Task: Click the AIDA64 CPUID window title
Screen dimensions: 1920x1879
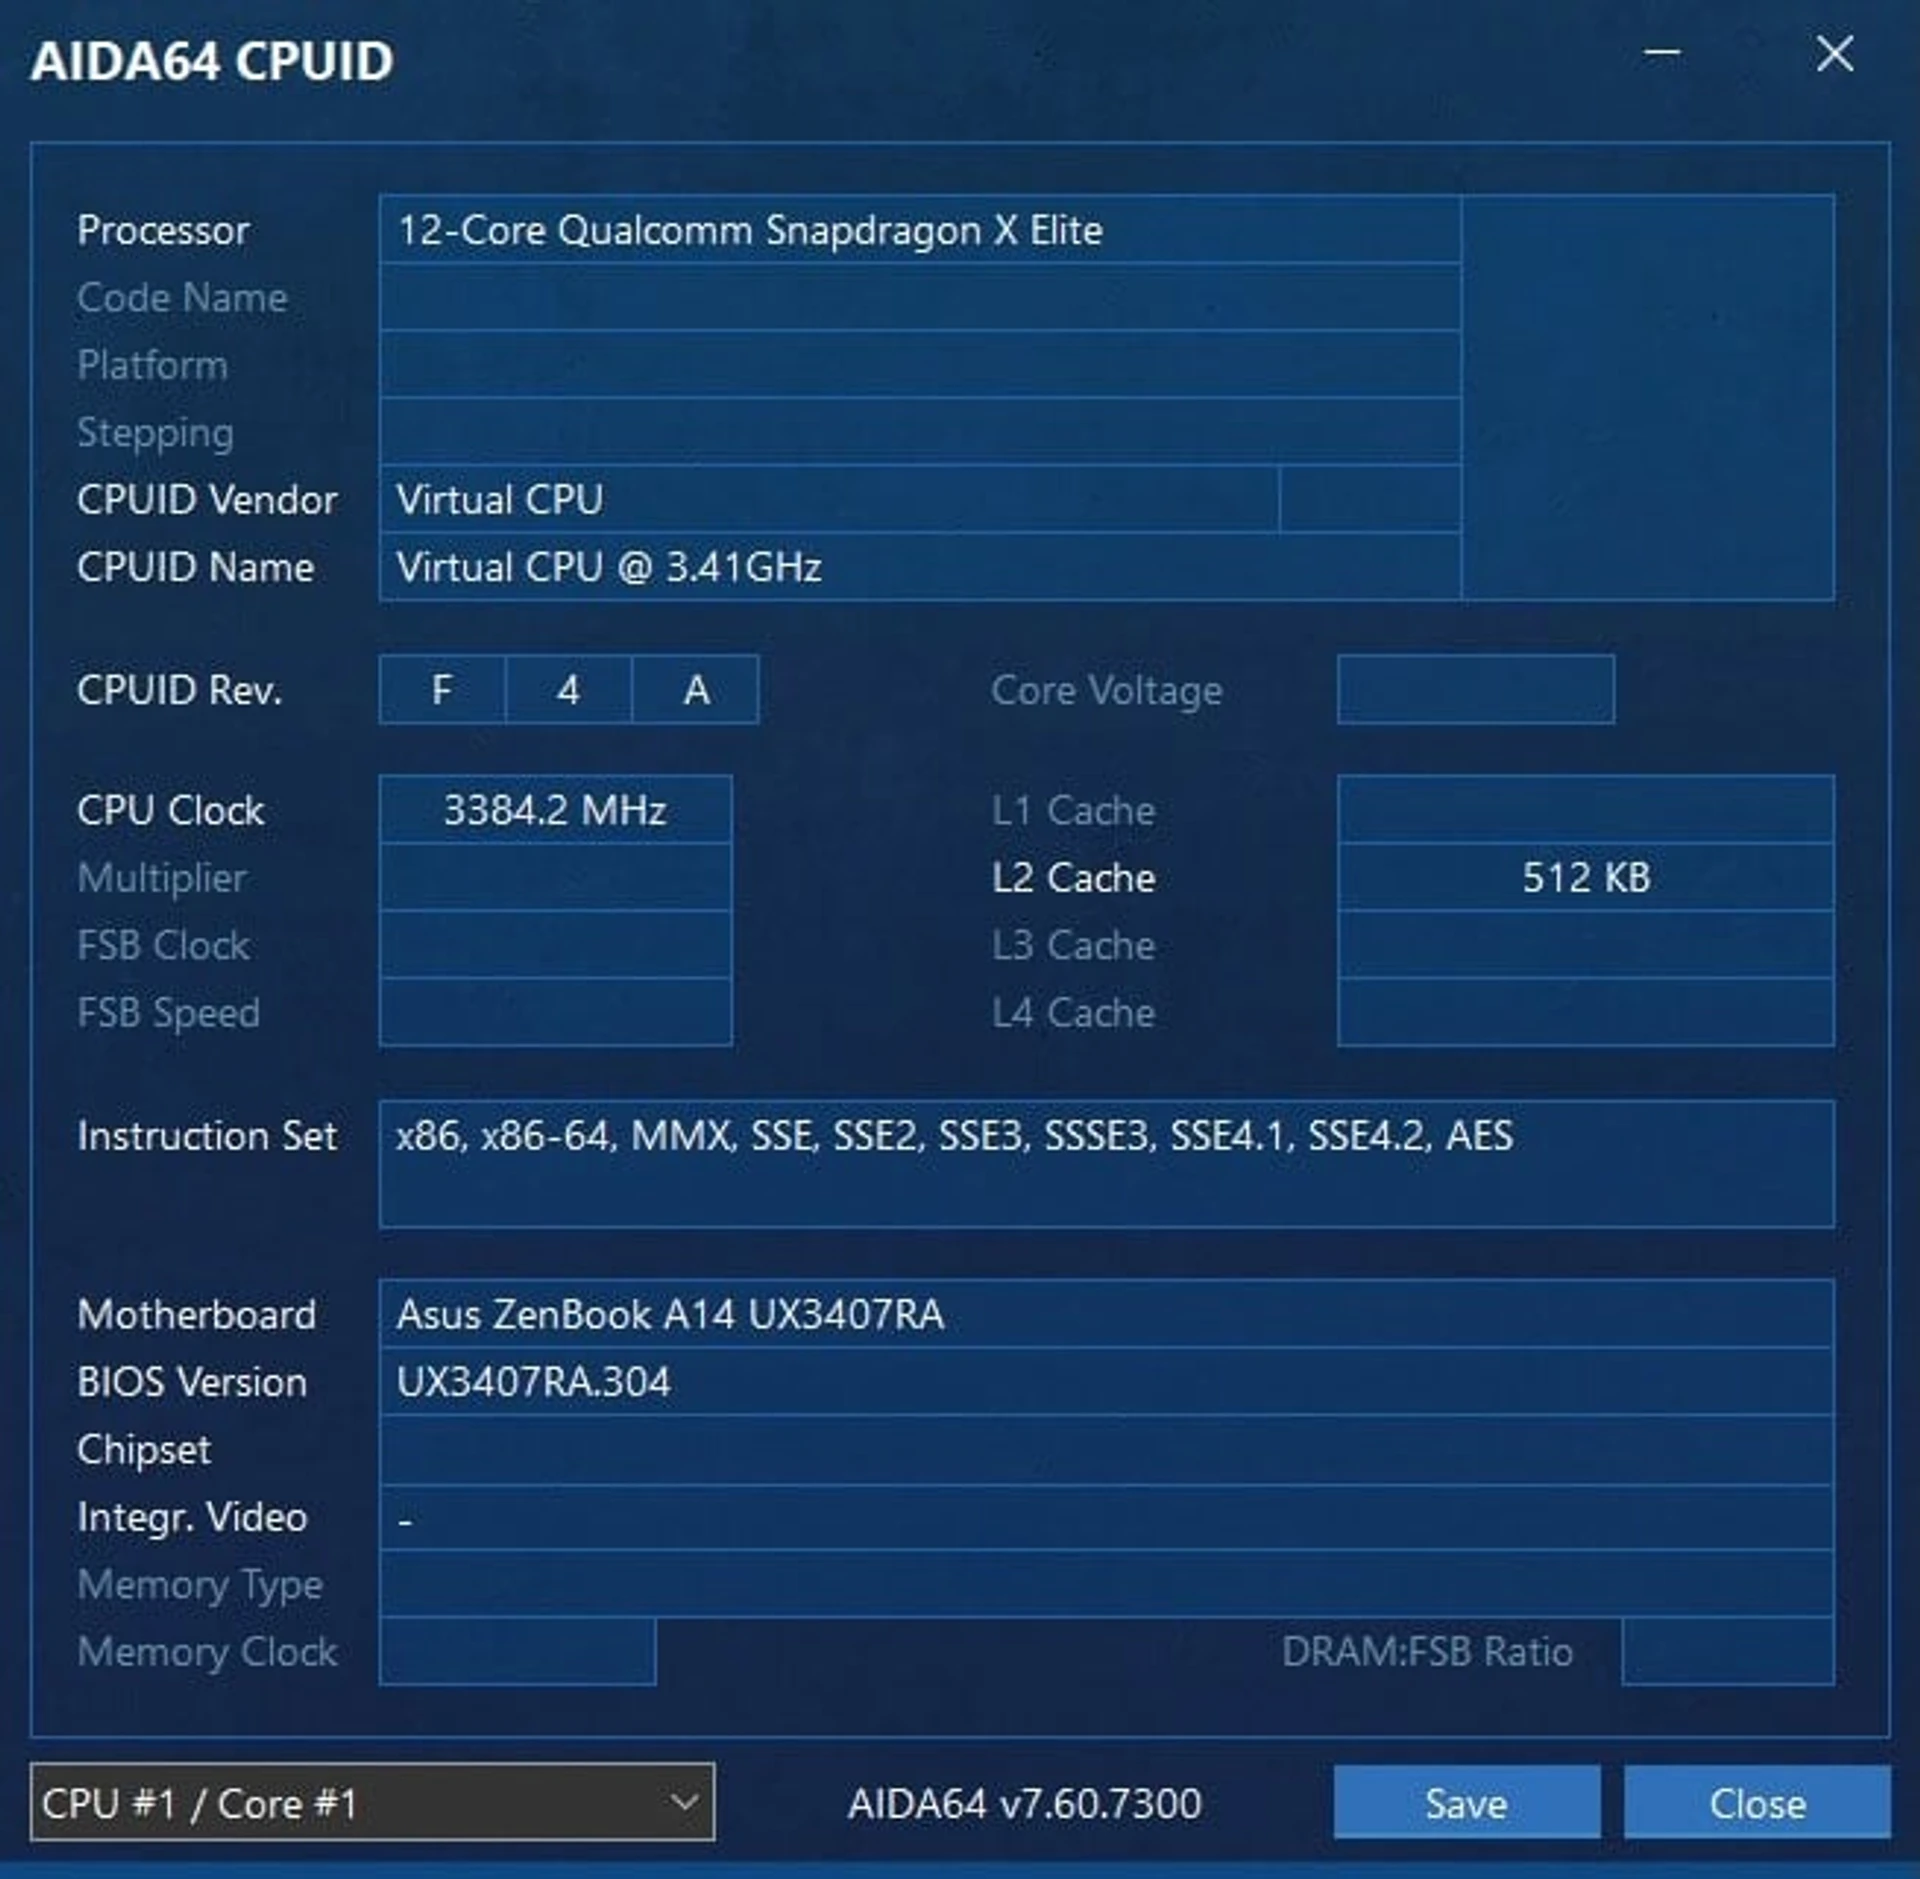Action: (x=212, y=61)
